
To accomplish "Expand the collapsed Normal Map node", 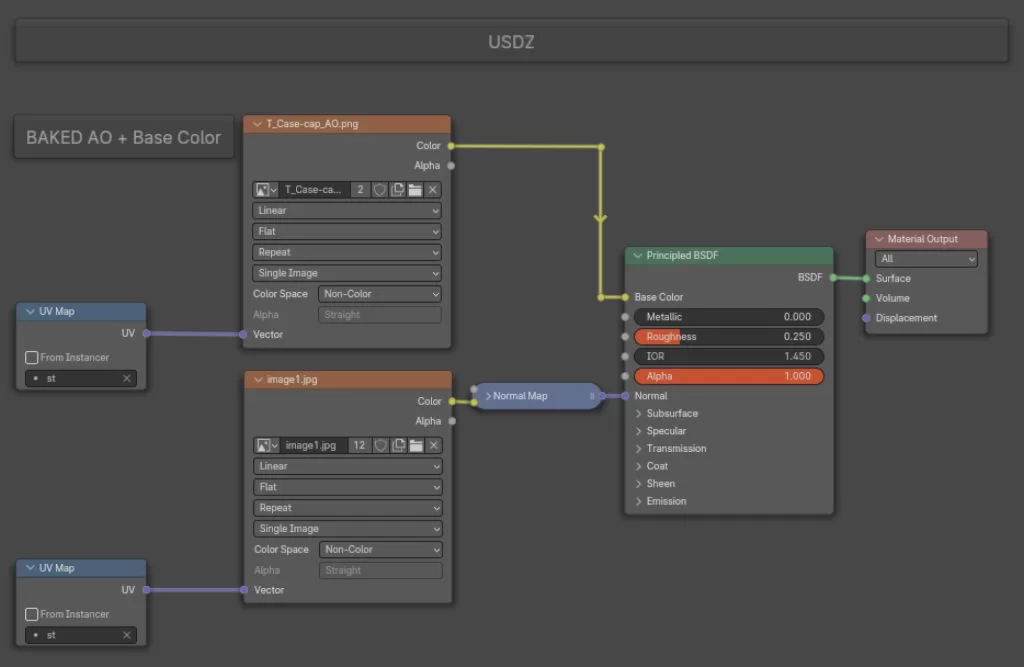I will click(x=488, y=396).
